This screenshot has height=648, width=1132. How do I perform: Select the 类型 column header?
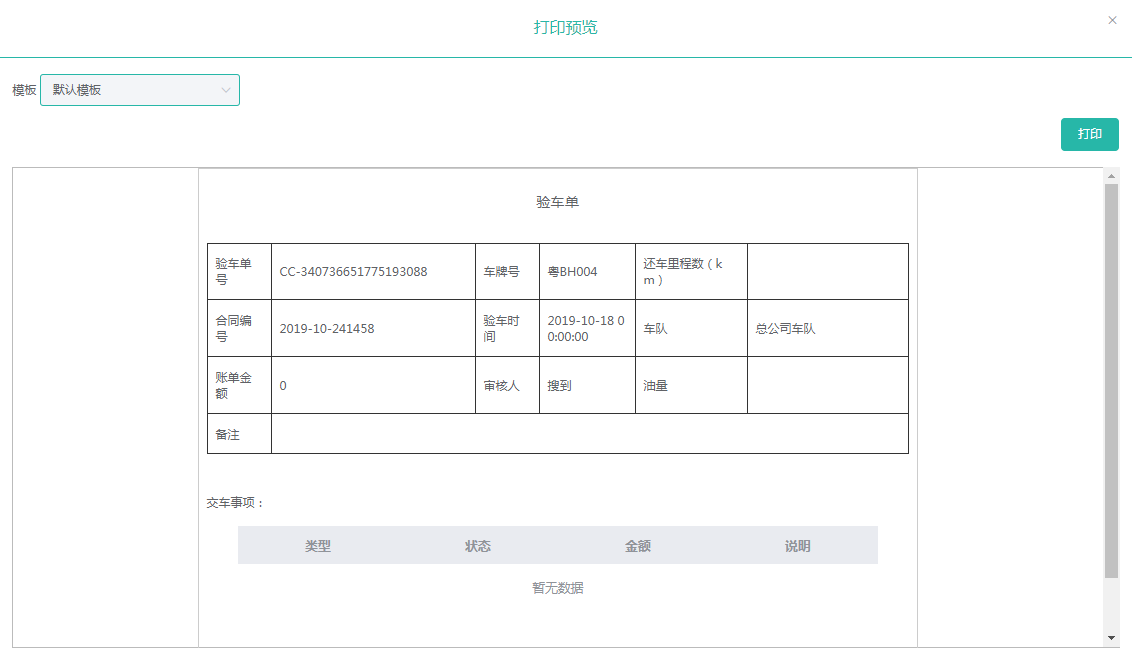318,546
